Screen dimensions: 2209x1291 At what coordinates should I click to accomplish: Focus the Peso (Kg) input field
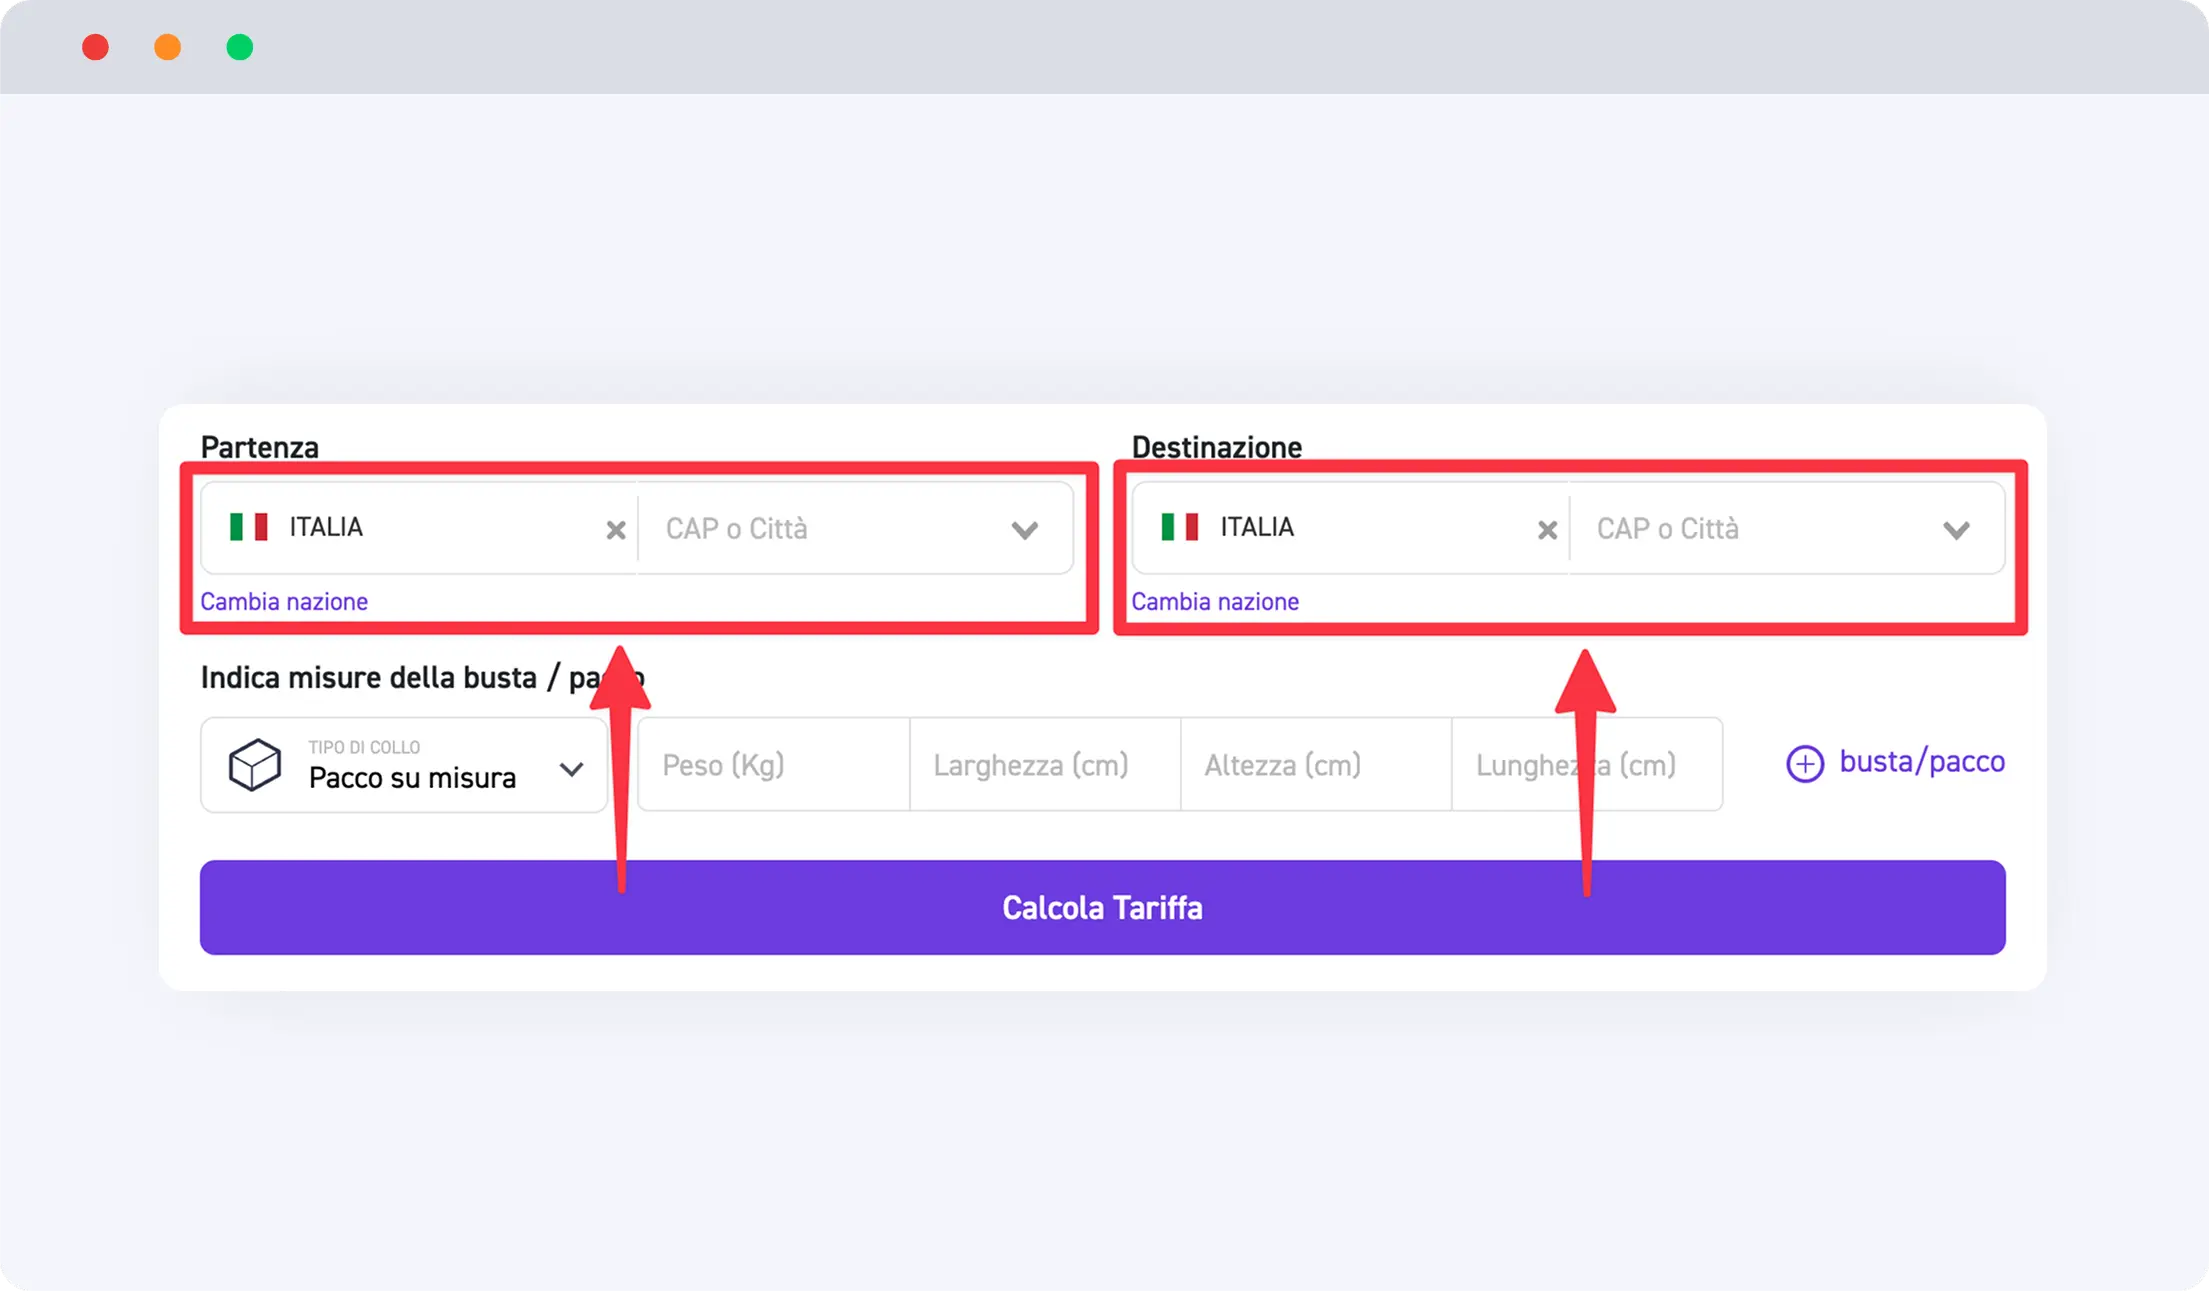pyautogui.click(x=773, y=765)
